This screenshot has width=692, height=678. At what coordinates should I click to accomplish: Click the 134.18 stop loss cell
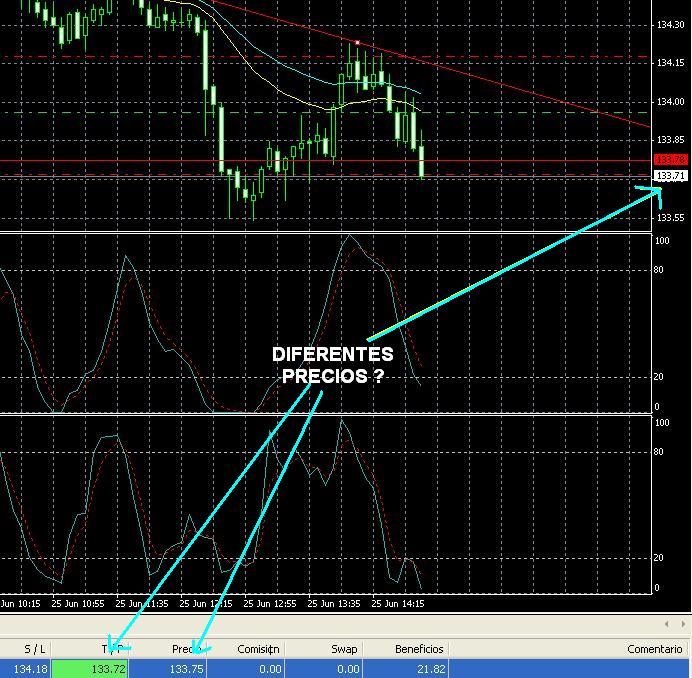[x=25, y=668]
